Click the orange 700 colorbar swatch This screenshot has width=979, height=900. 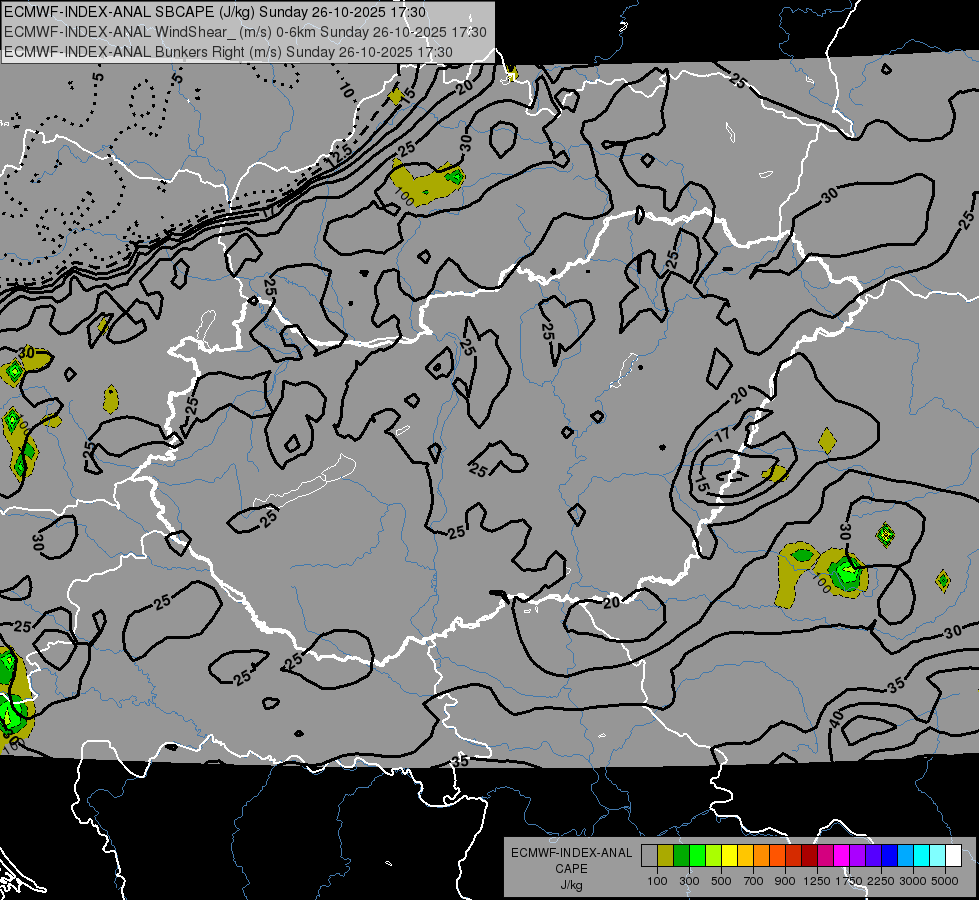pyautogui.click(x=762, y=855)
